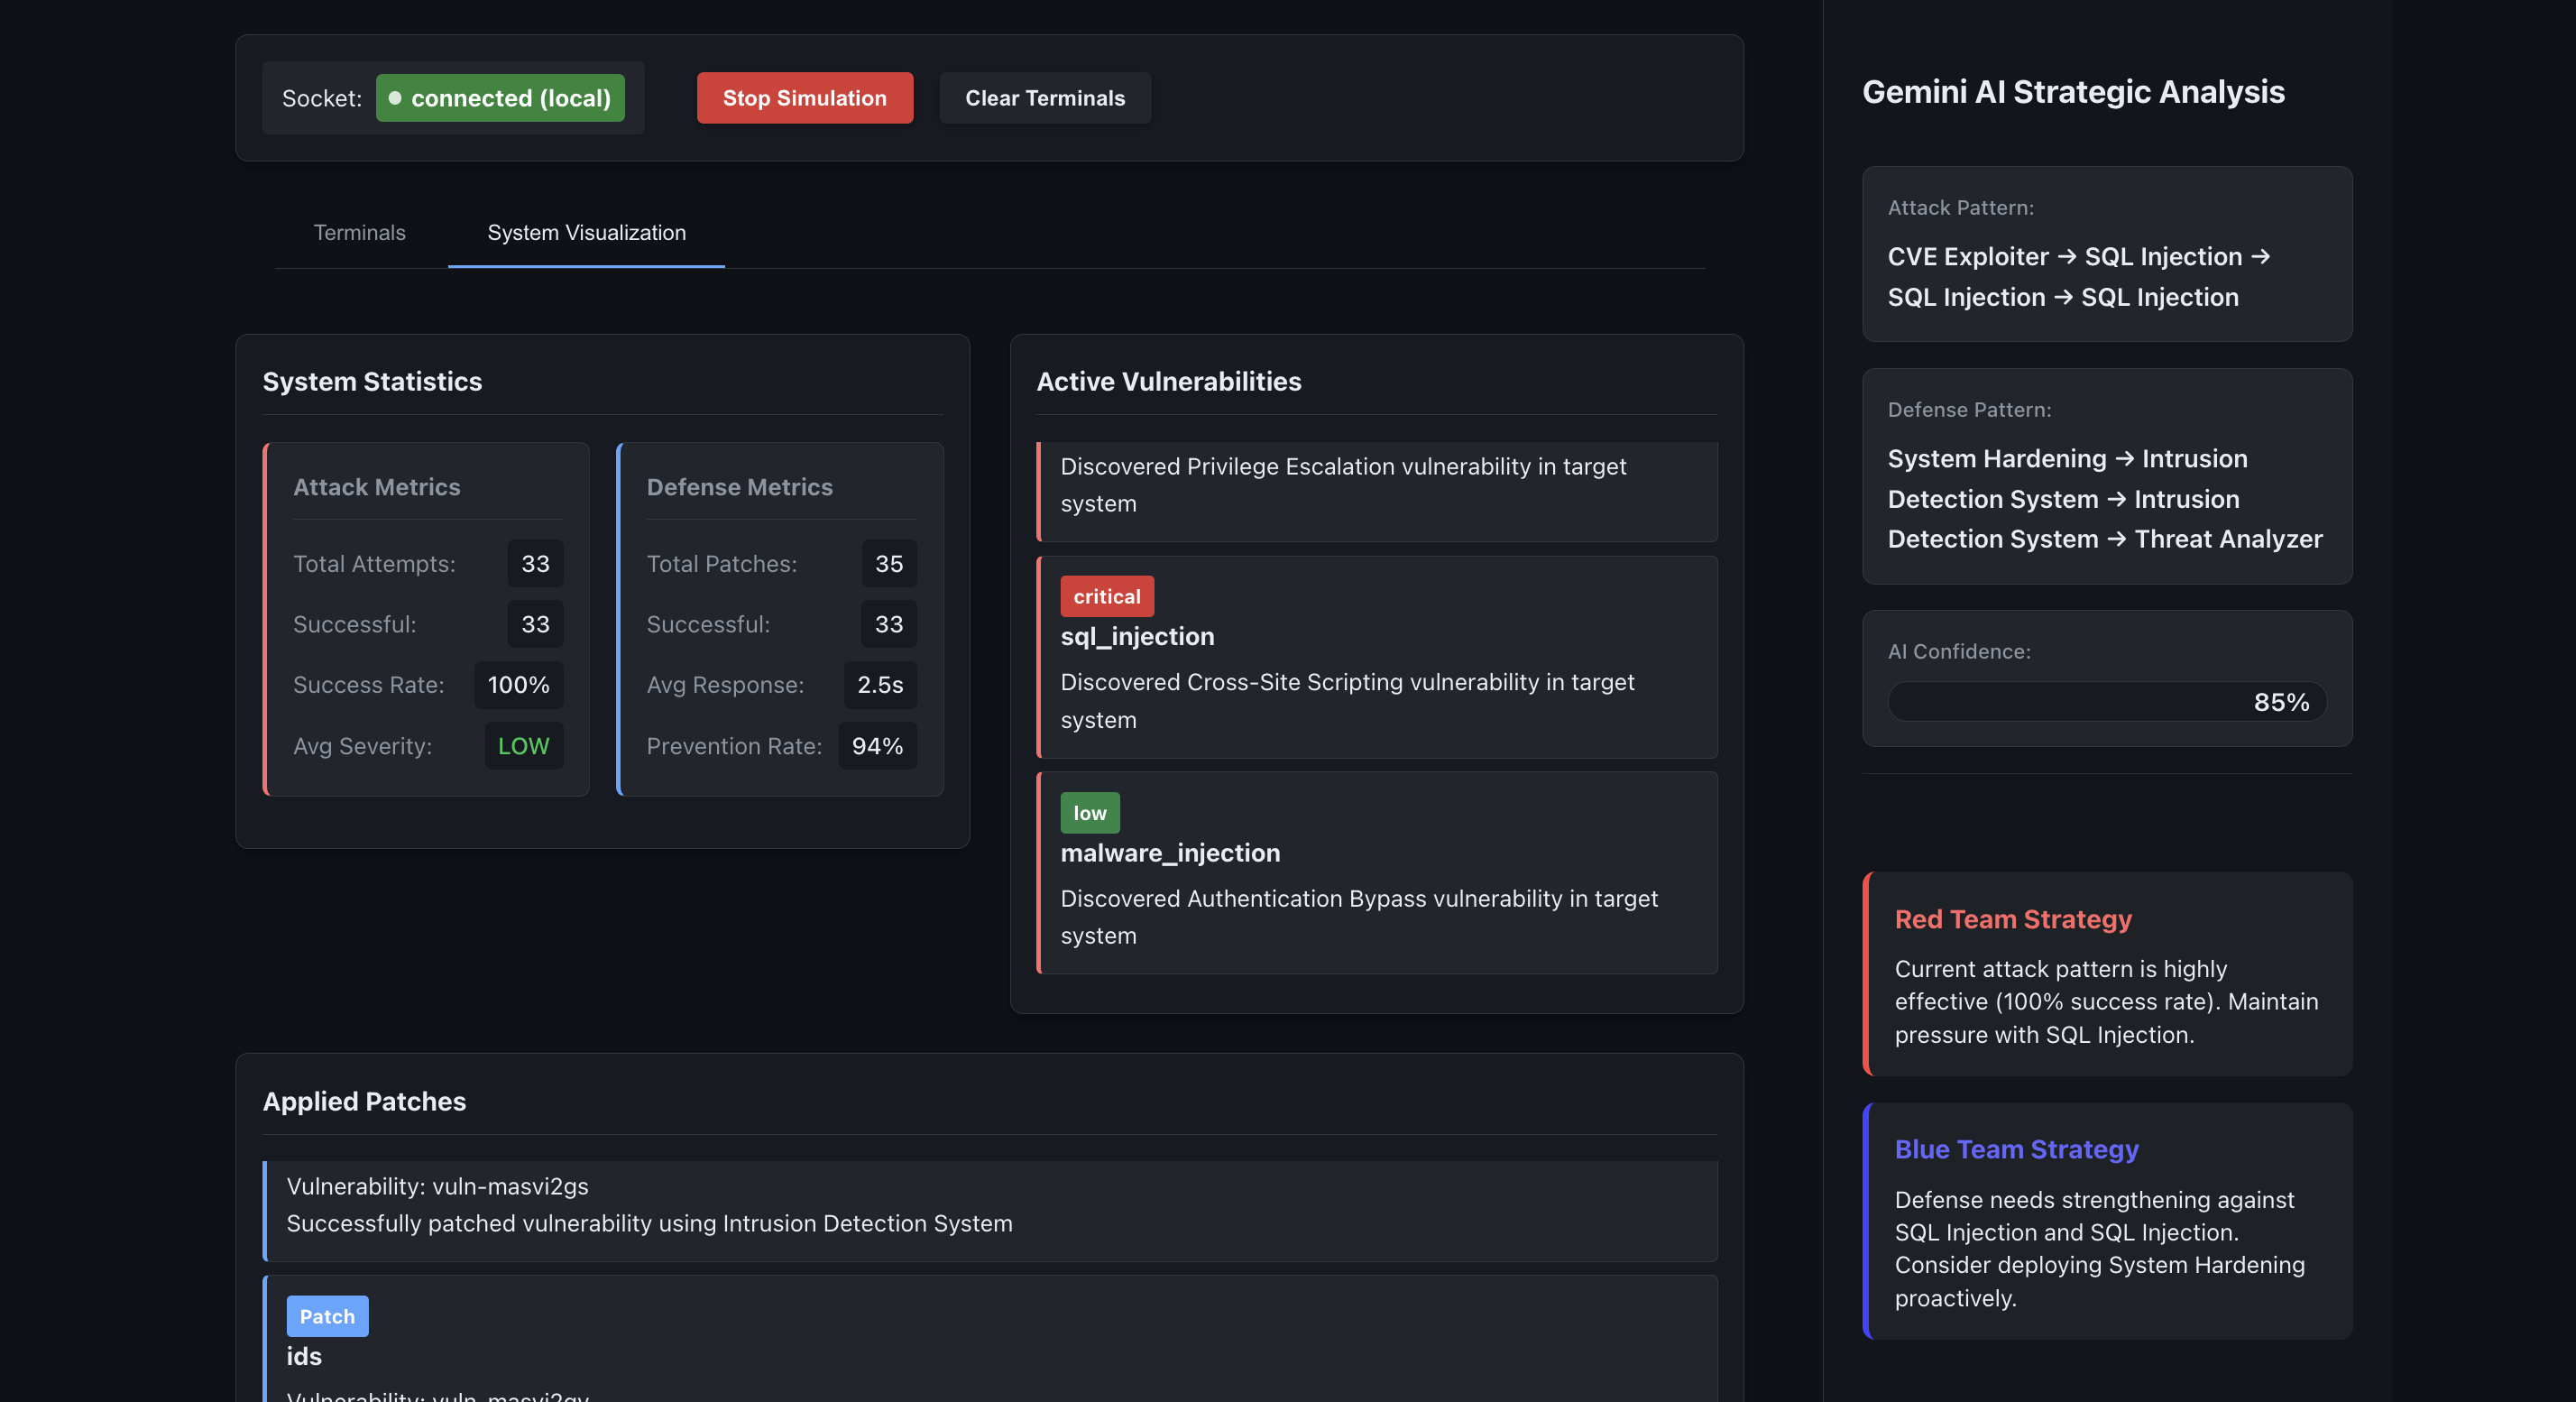This screenshot has height=1402, width=2576.
Task: Click the AI Confidence progress bar
Action: click(x=2106, y=701)
